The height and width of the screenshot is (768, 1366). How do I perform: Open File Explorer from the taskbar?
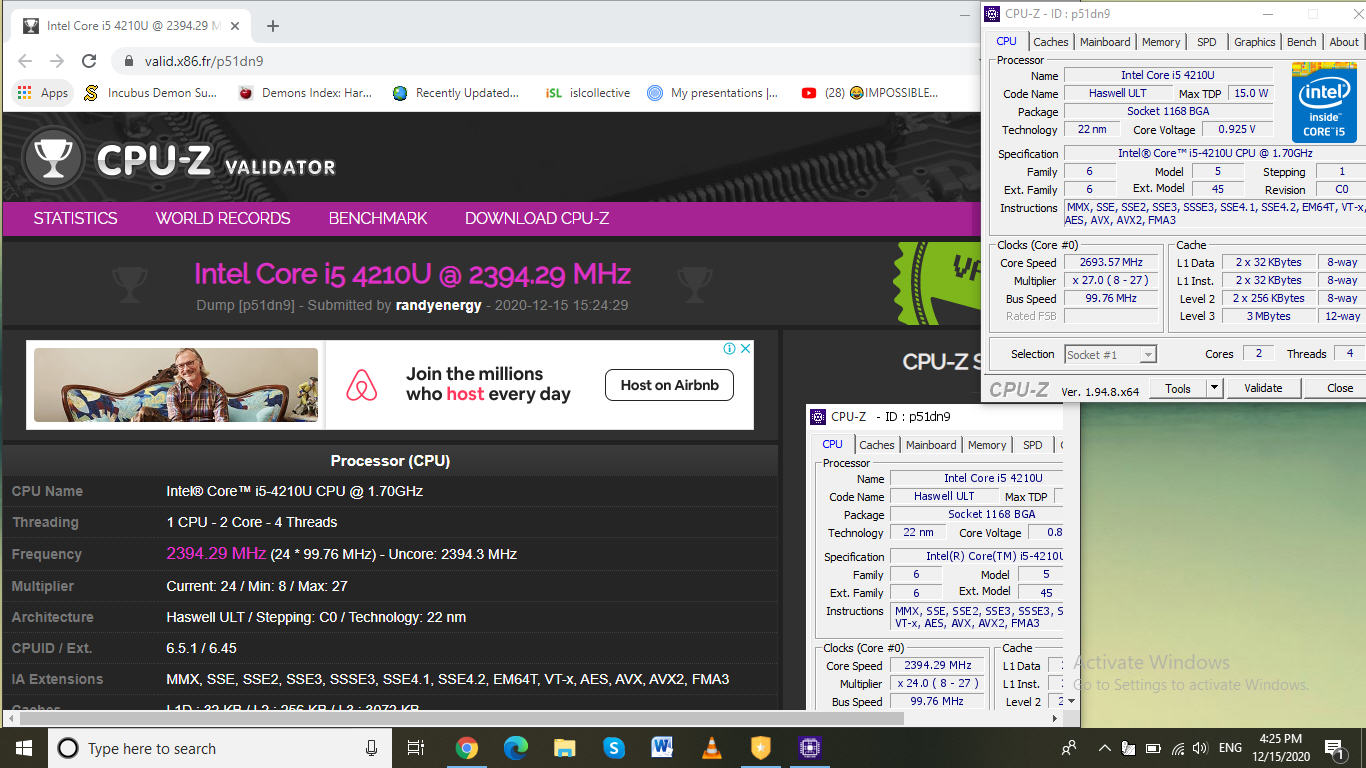tap(564, 748)
